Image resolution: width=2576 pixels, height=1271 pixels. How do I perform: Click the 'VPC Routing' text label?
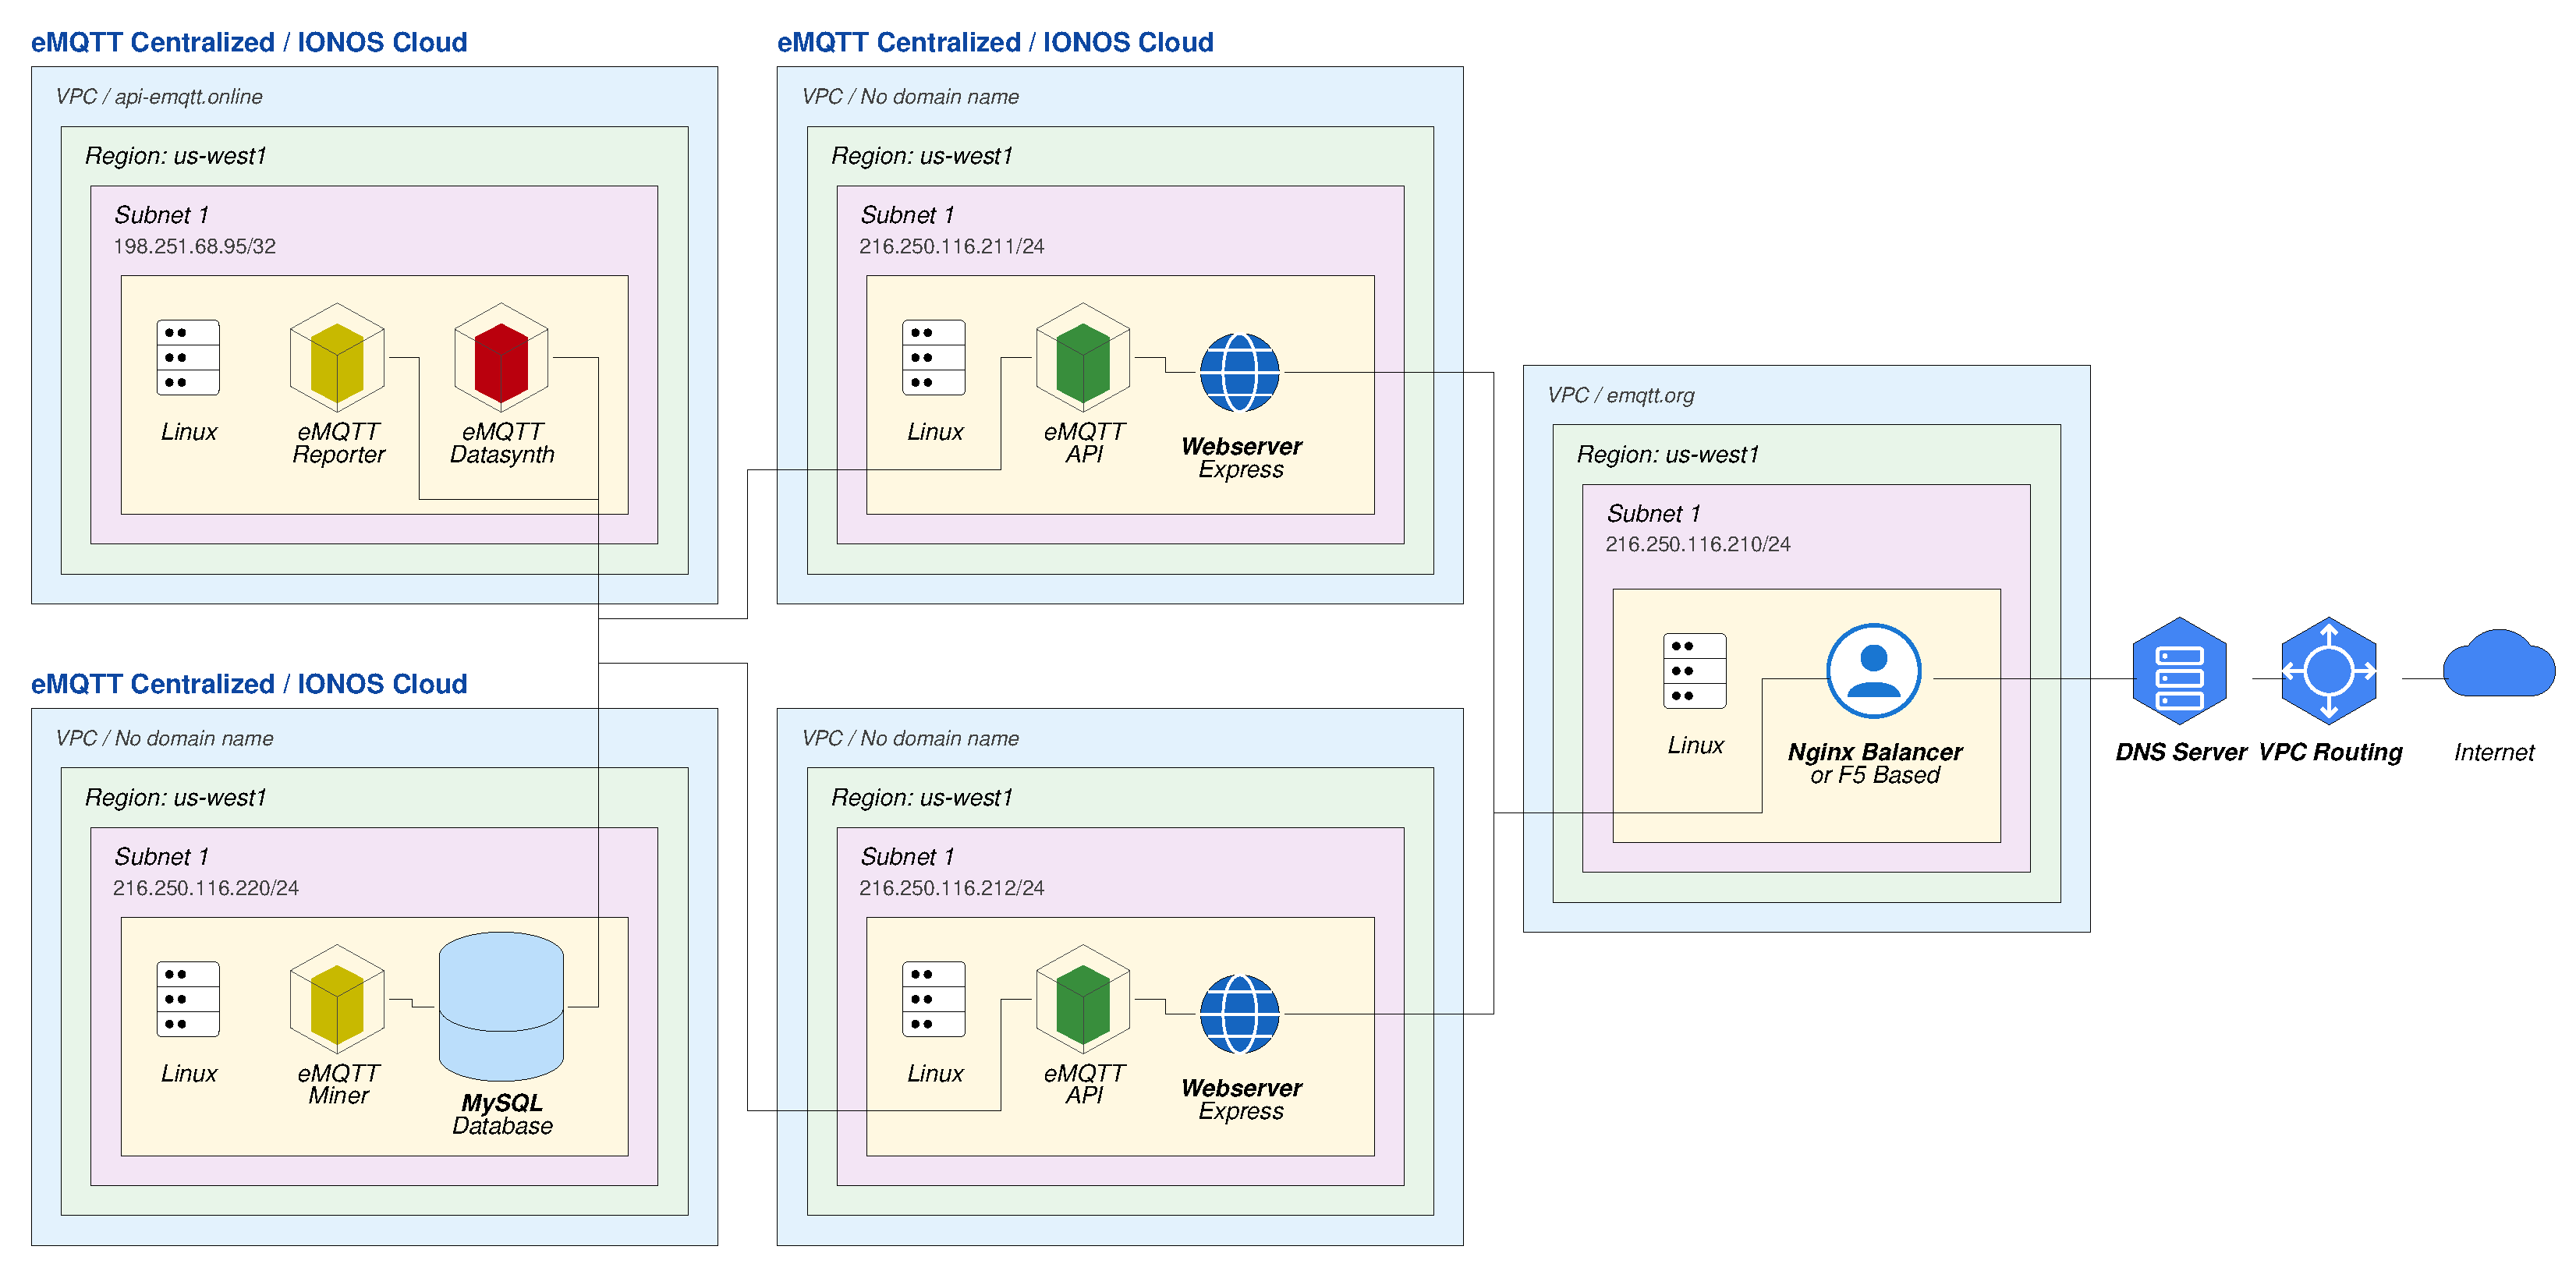2330,752
